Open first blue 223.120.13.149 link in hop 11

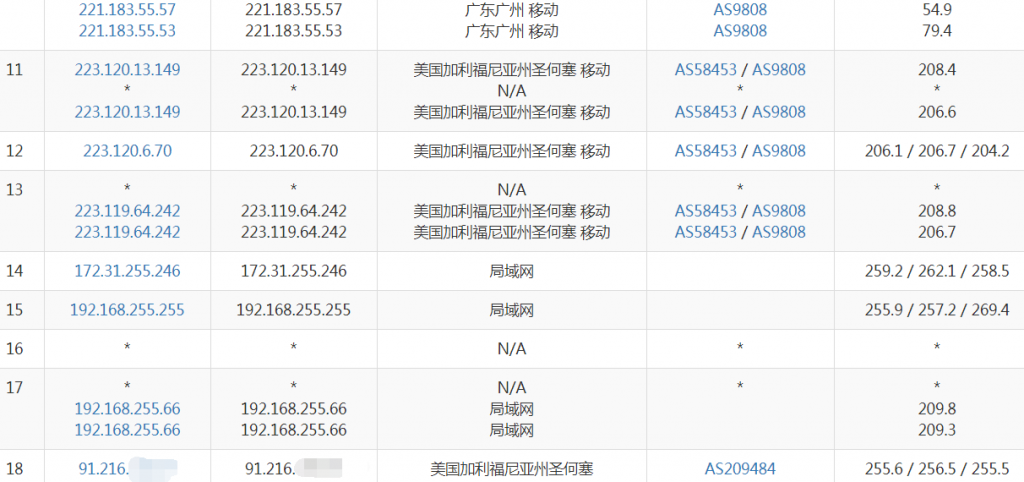pos(127,70)
